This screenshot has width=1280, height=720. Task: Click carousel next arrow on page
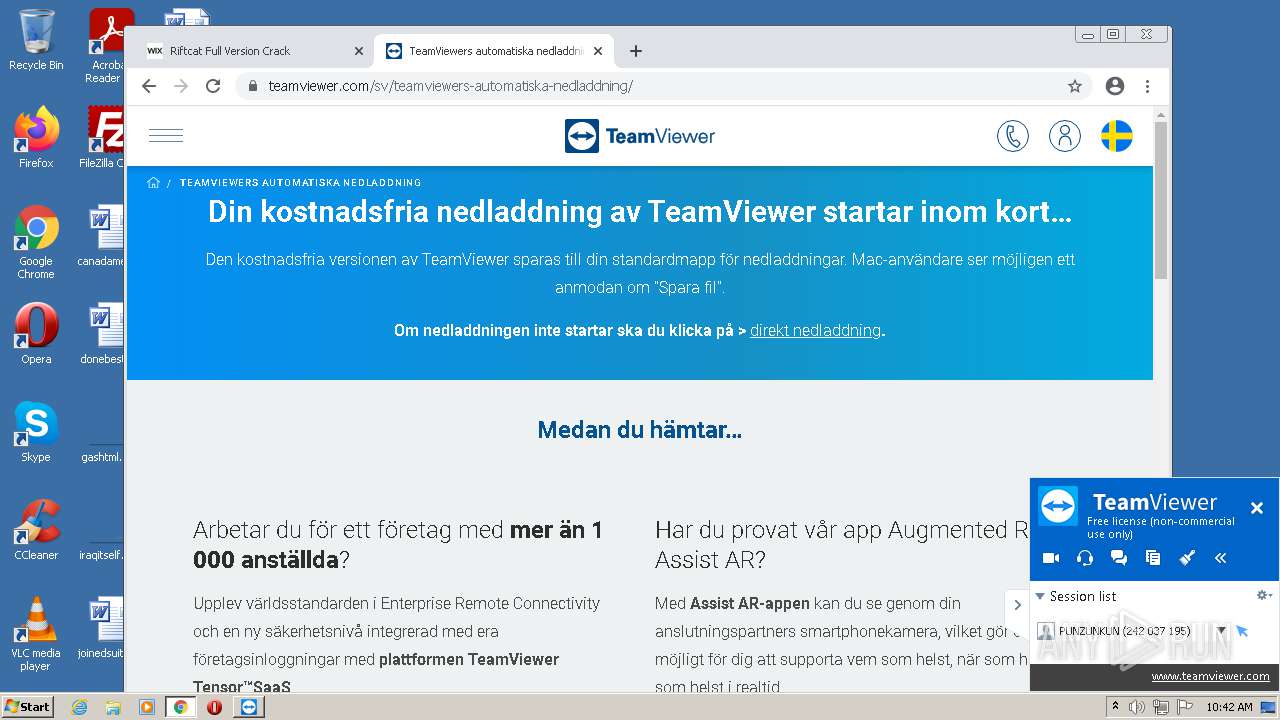[x=1018, y=604]
